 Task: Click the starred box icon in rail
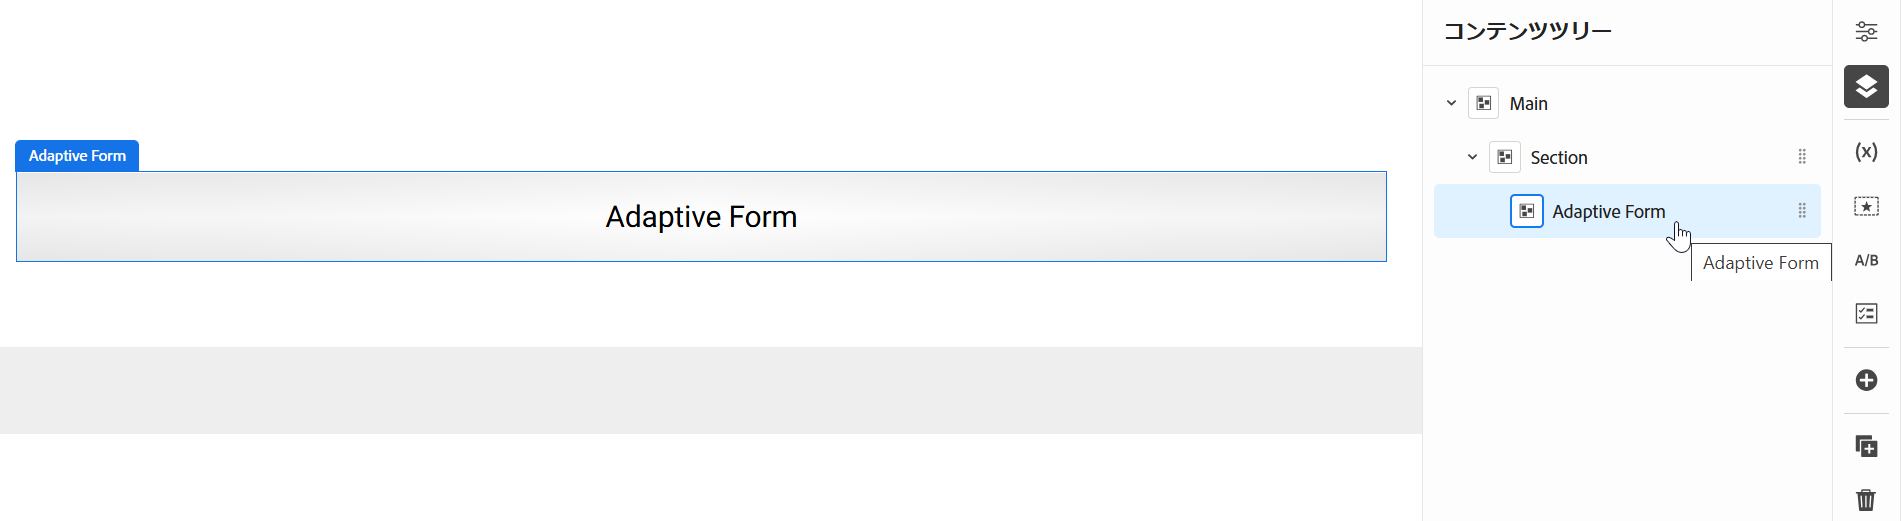pos(1866,206)
